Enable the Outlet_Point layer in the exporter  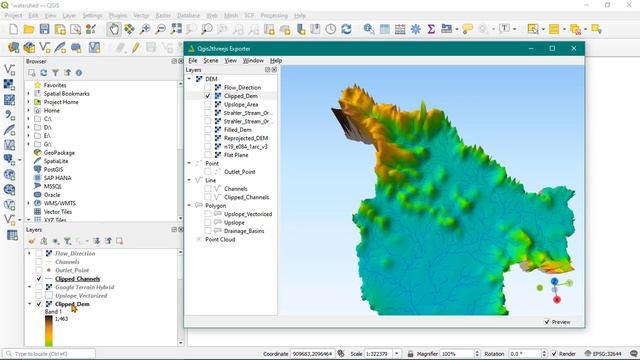tap(208, 172)
